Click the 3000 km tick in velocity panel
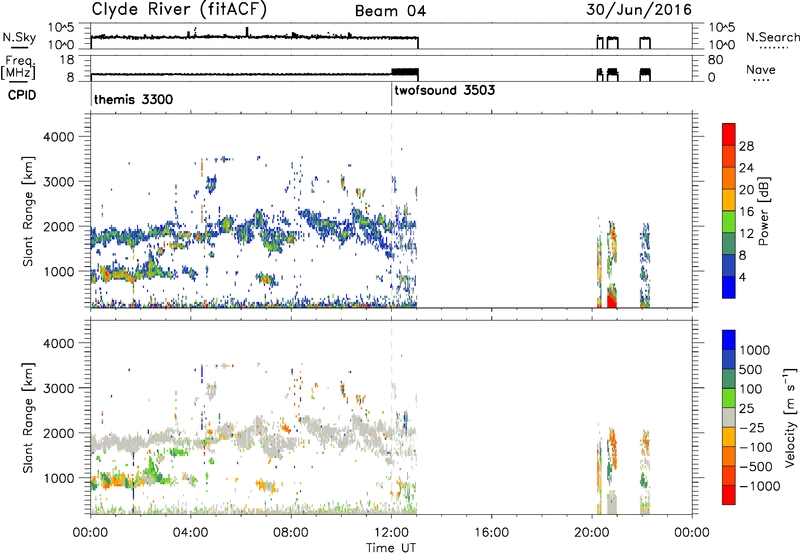Image resolution: width=800 pixels, height=554 pixels. pyautogui.click(x=59, y=388)
